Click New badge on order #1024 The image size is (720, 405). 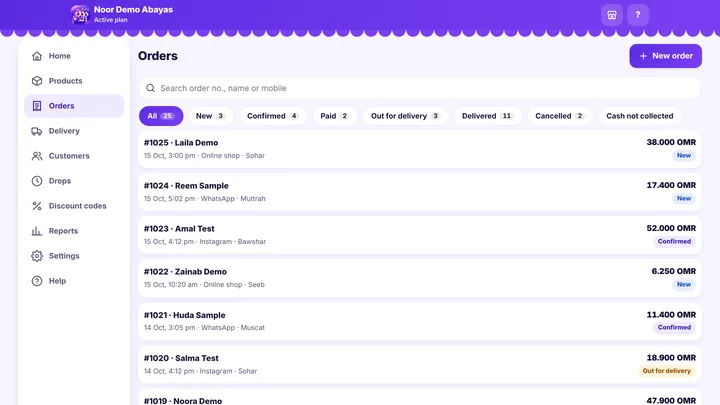tap(684, 199)
